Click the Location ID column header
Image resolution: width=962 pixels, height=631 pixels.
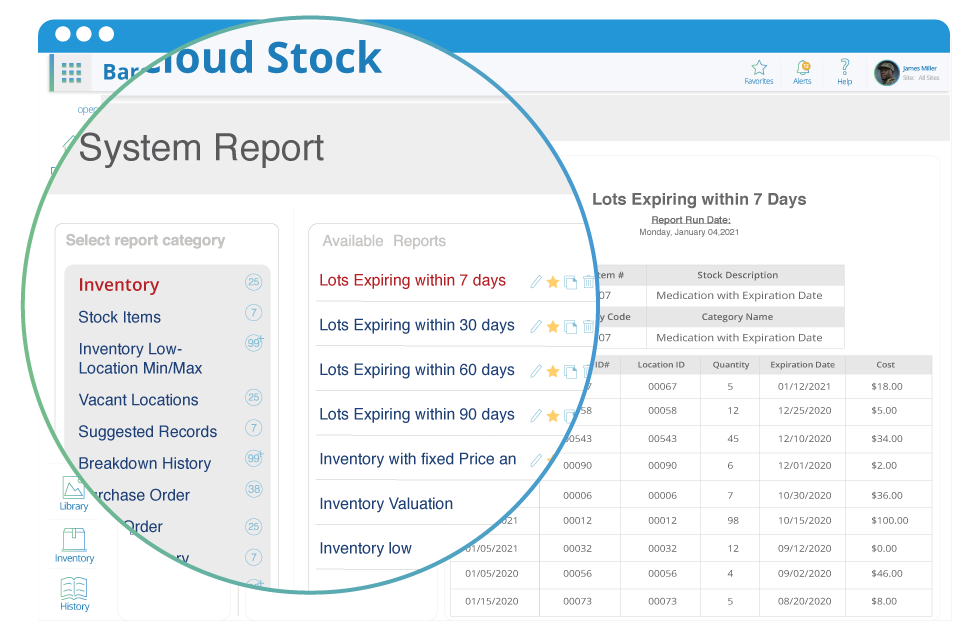click(x=661, y=365)
